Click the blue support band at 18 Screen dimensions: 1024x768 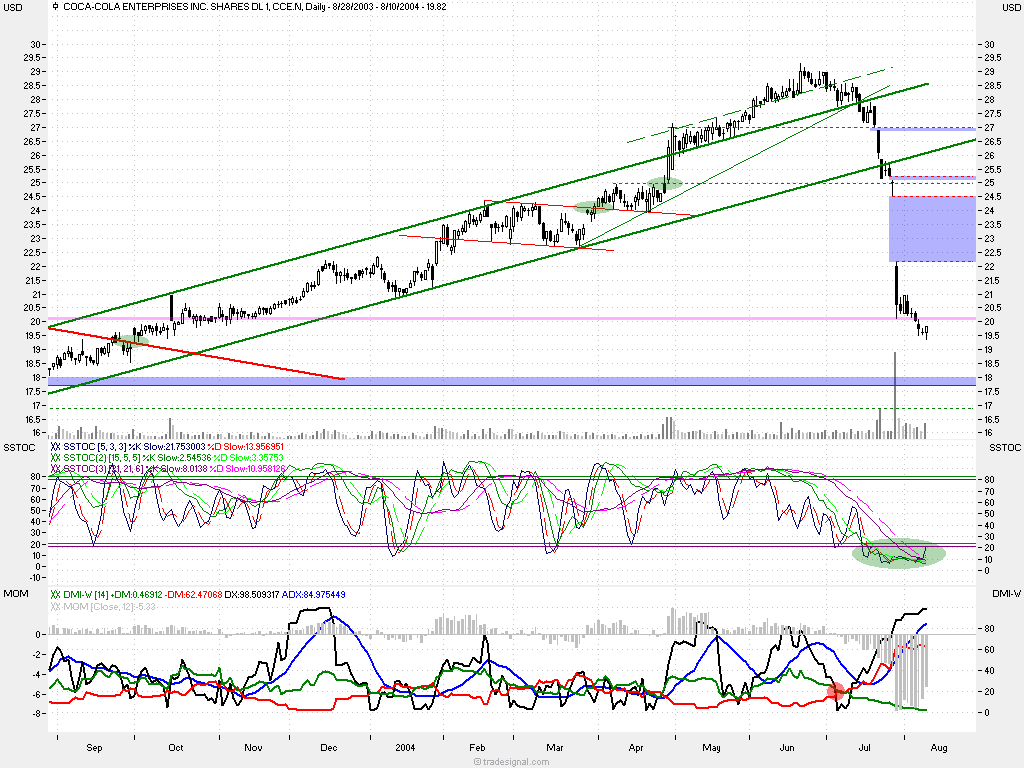point(512,381)
